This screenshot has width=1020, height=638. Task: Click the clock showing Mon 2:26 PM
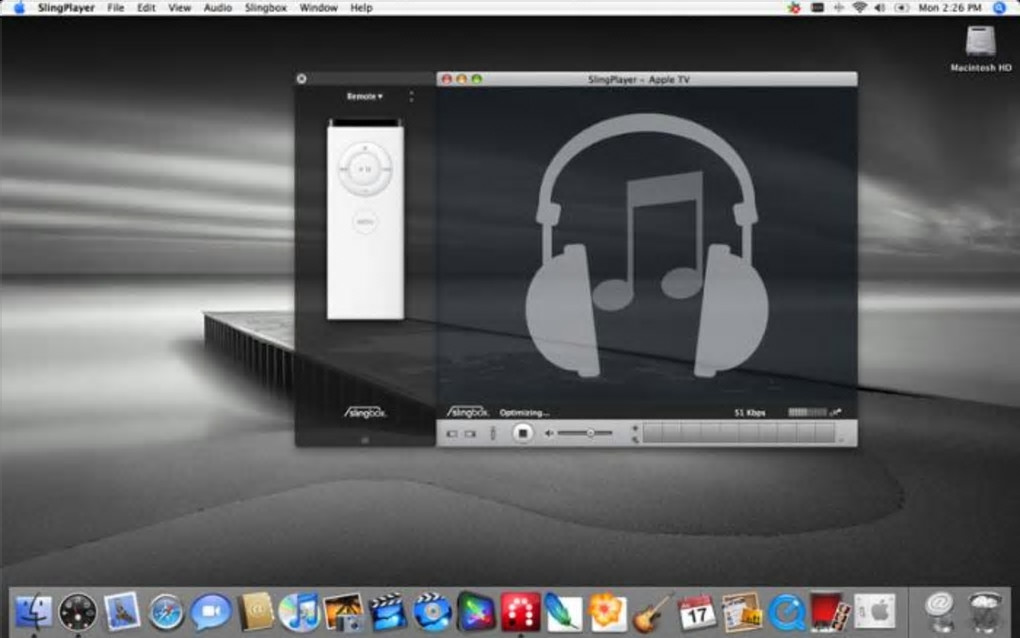click(950, 8)
